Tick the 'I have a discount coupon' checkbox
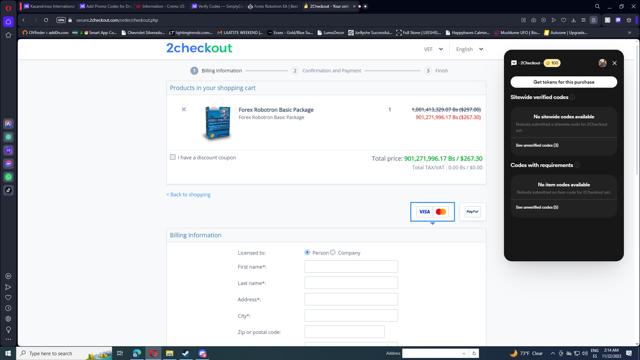This screenshot has width=640, height=360. (x=173, y=157)
